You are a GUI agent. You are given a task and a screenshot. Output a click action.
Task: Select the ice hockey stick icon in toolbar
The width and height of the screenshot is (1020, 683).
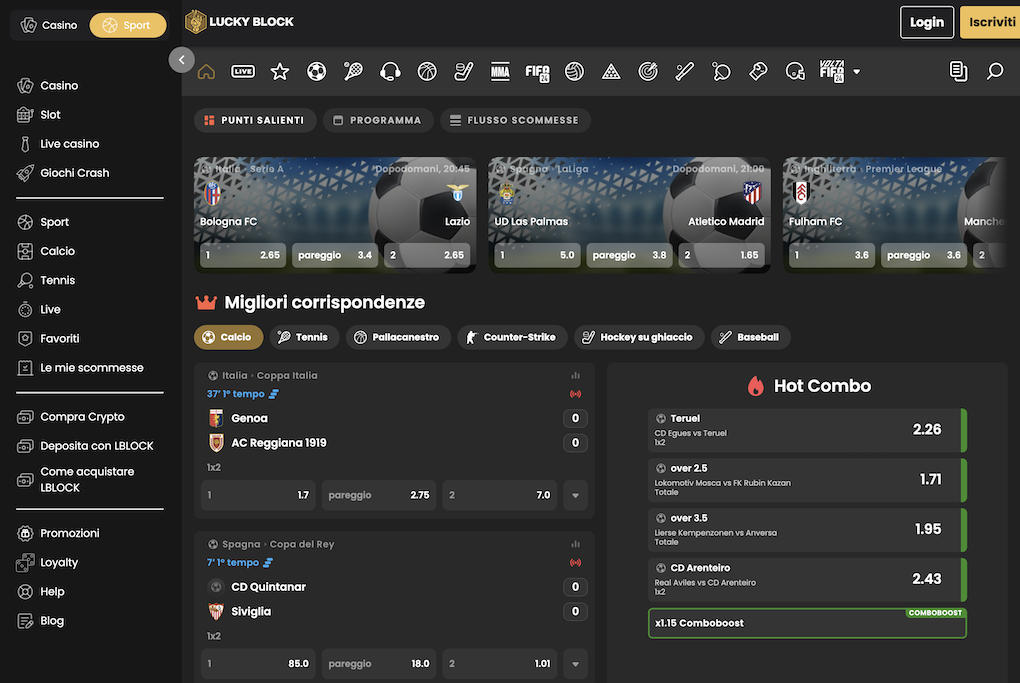pos(464,72)
